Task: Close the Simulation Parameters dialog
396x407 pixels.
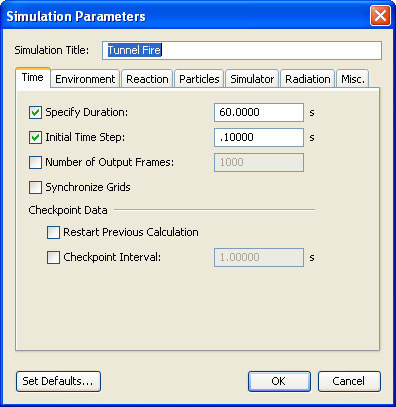Action: click(x=380, y=16)
